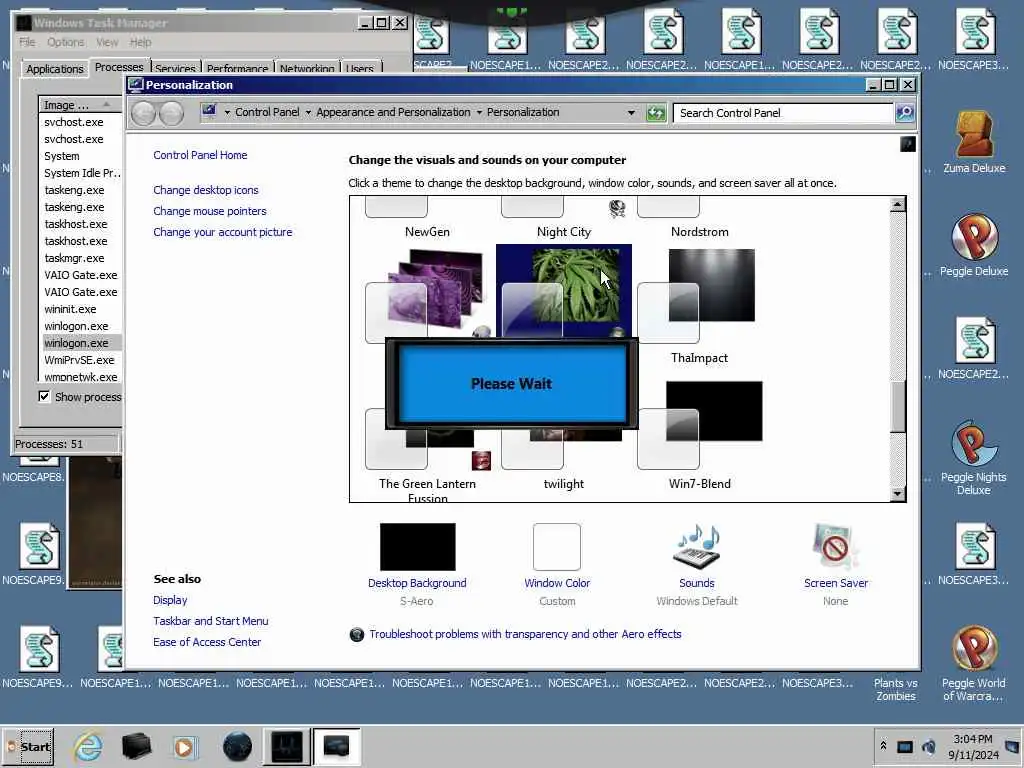The image size is (1024, 768).
Task: Switch to Performance tab in Task Manager
Action: click(x=237, y=69)
